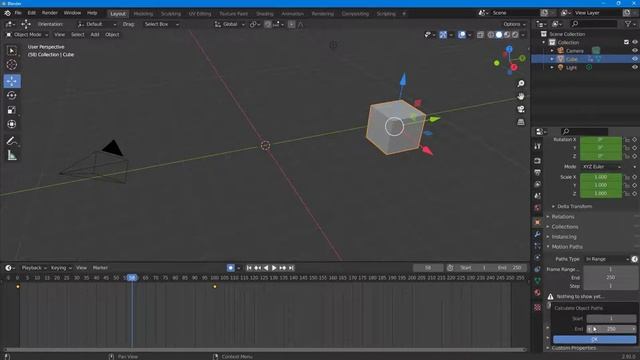Screen dimensions: 640x360
Task: Open the Orientation Default dropdown
Action: (x=97, y=24)
